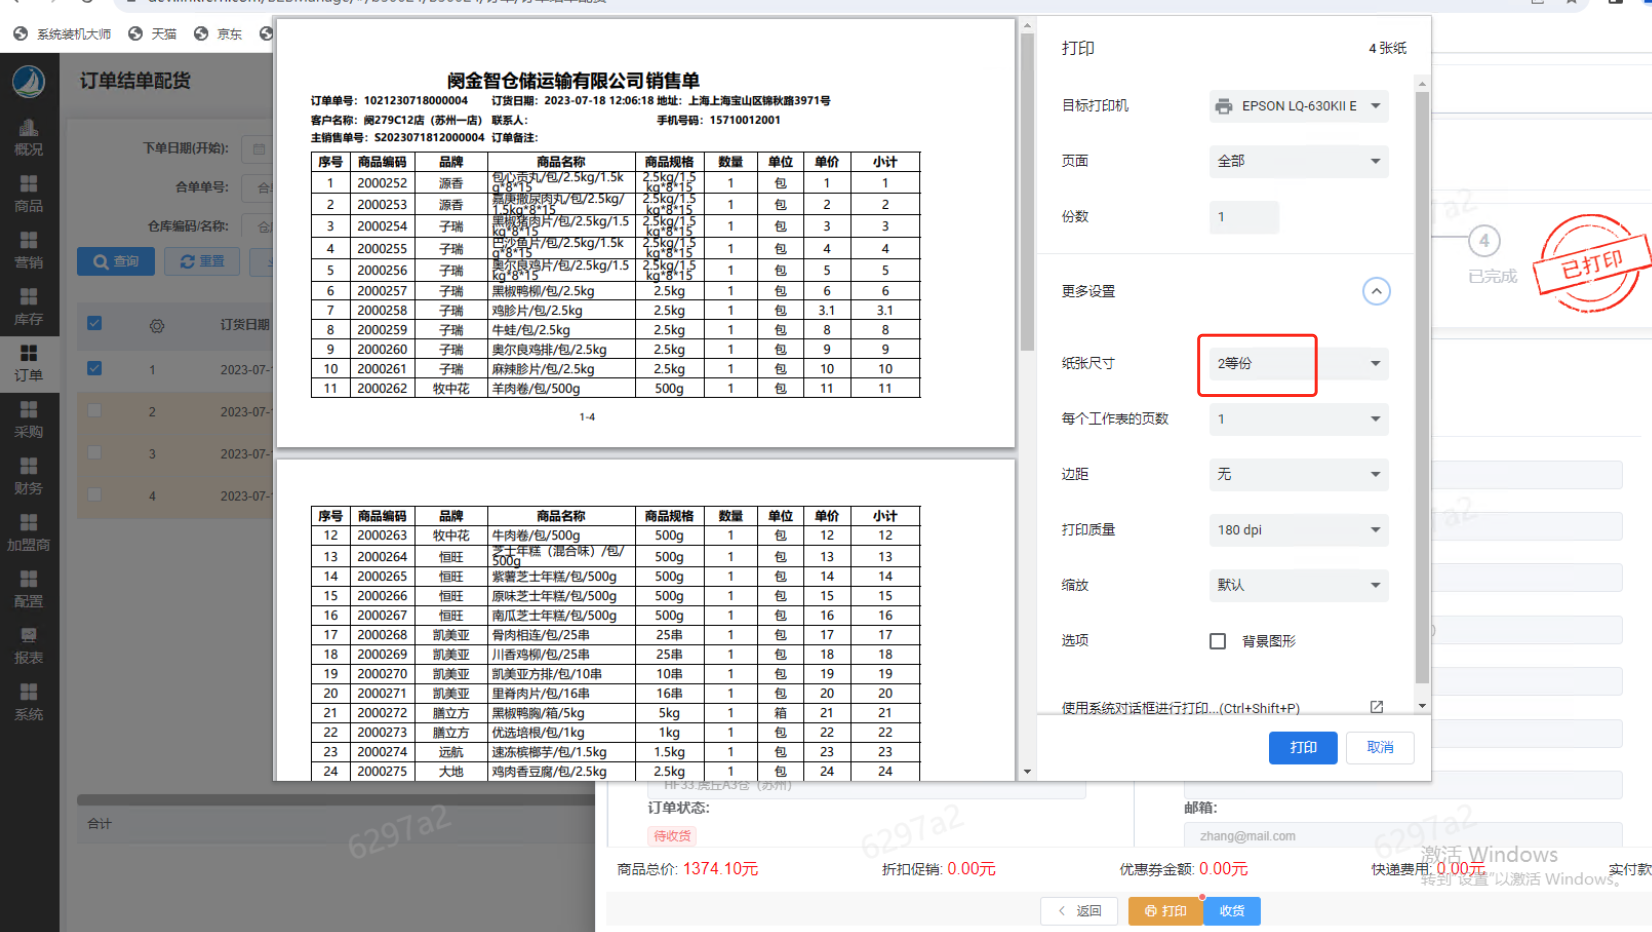1652x932 pixels.
Task: Check order row 3 checkbox
Action: pos(94,452)
